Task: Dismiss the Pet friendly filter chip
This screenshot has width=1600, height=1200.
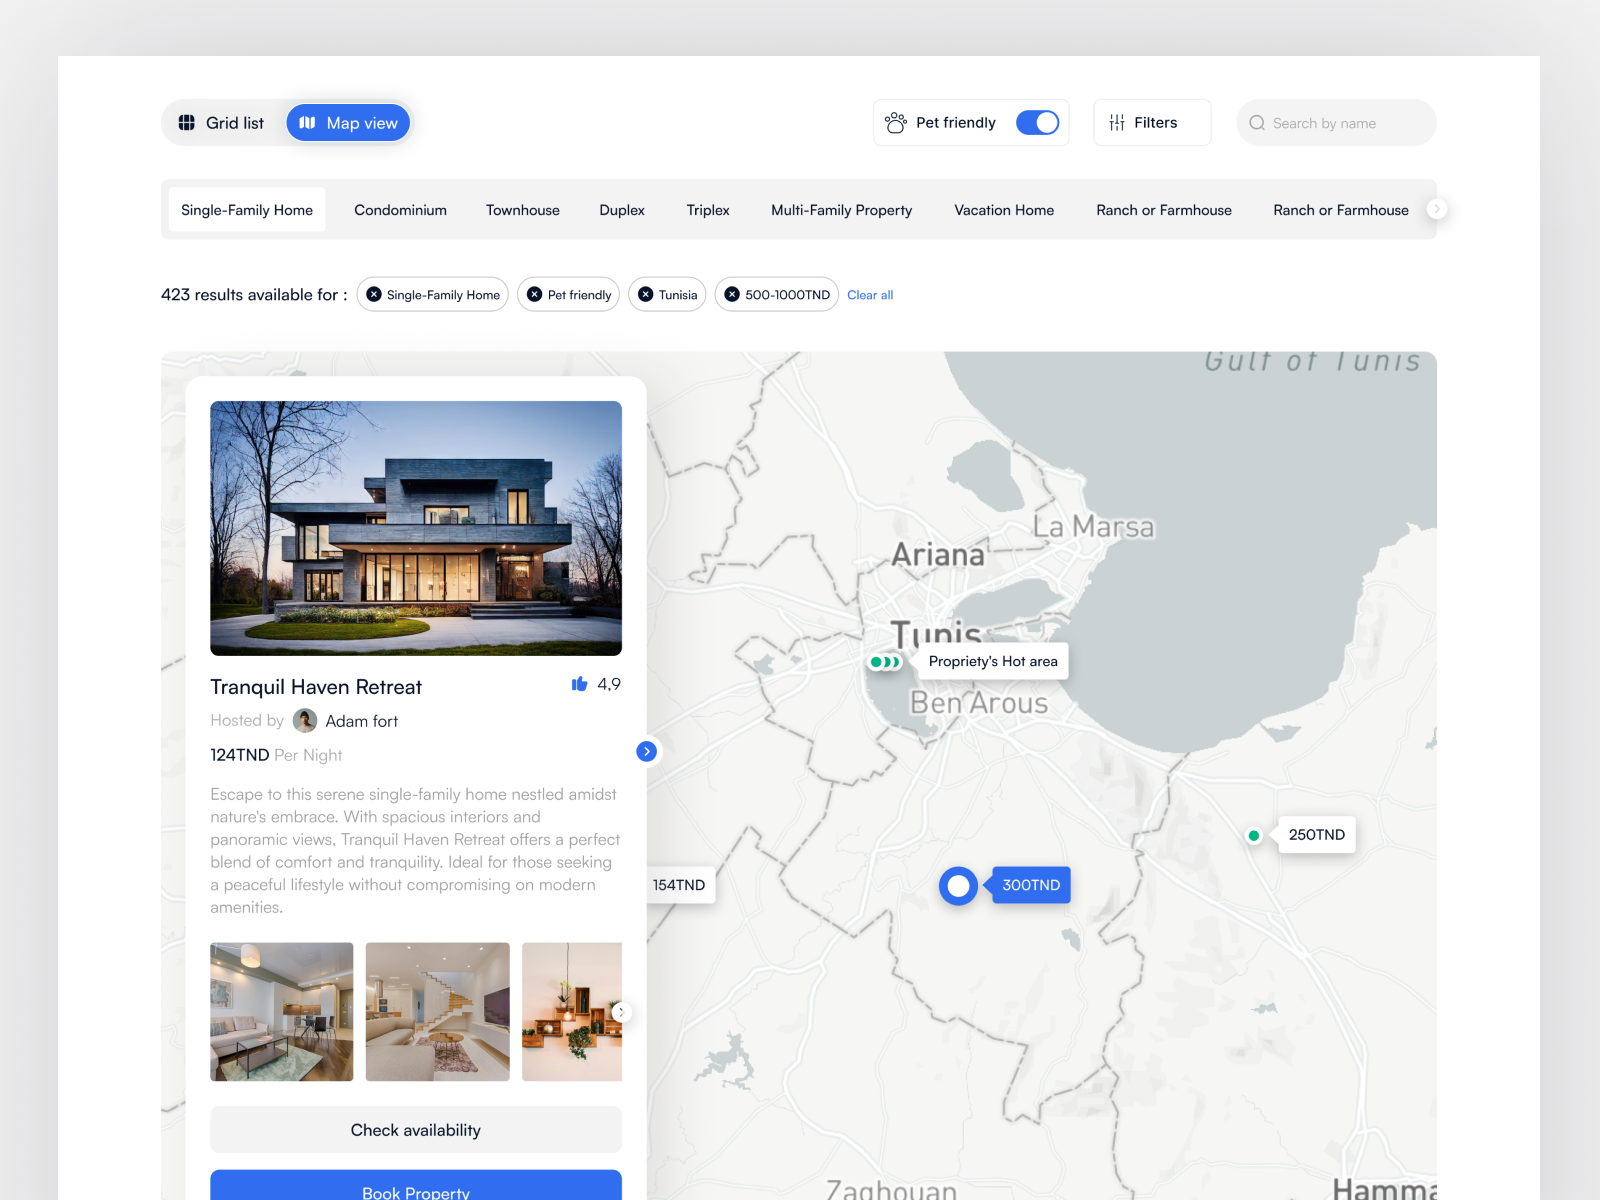Action: coord(535,294)
